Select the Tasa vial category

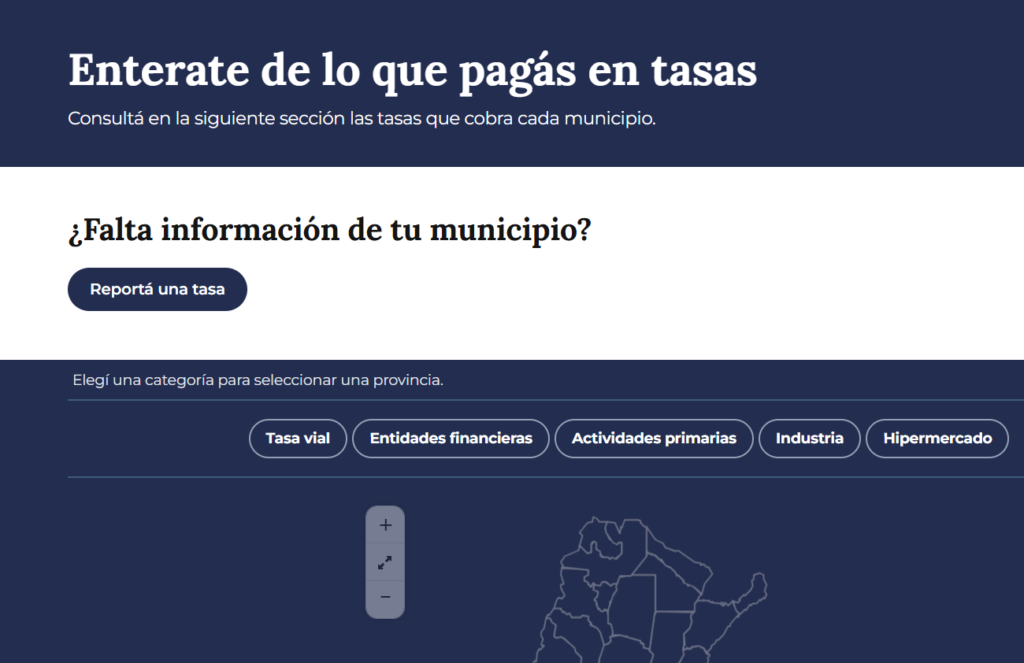coord(298,438)
